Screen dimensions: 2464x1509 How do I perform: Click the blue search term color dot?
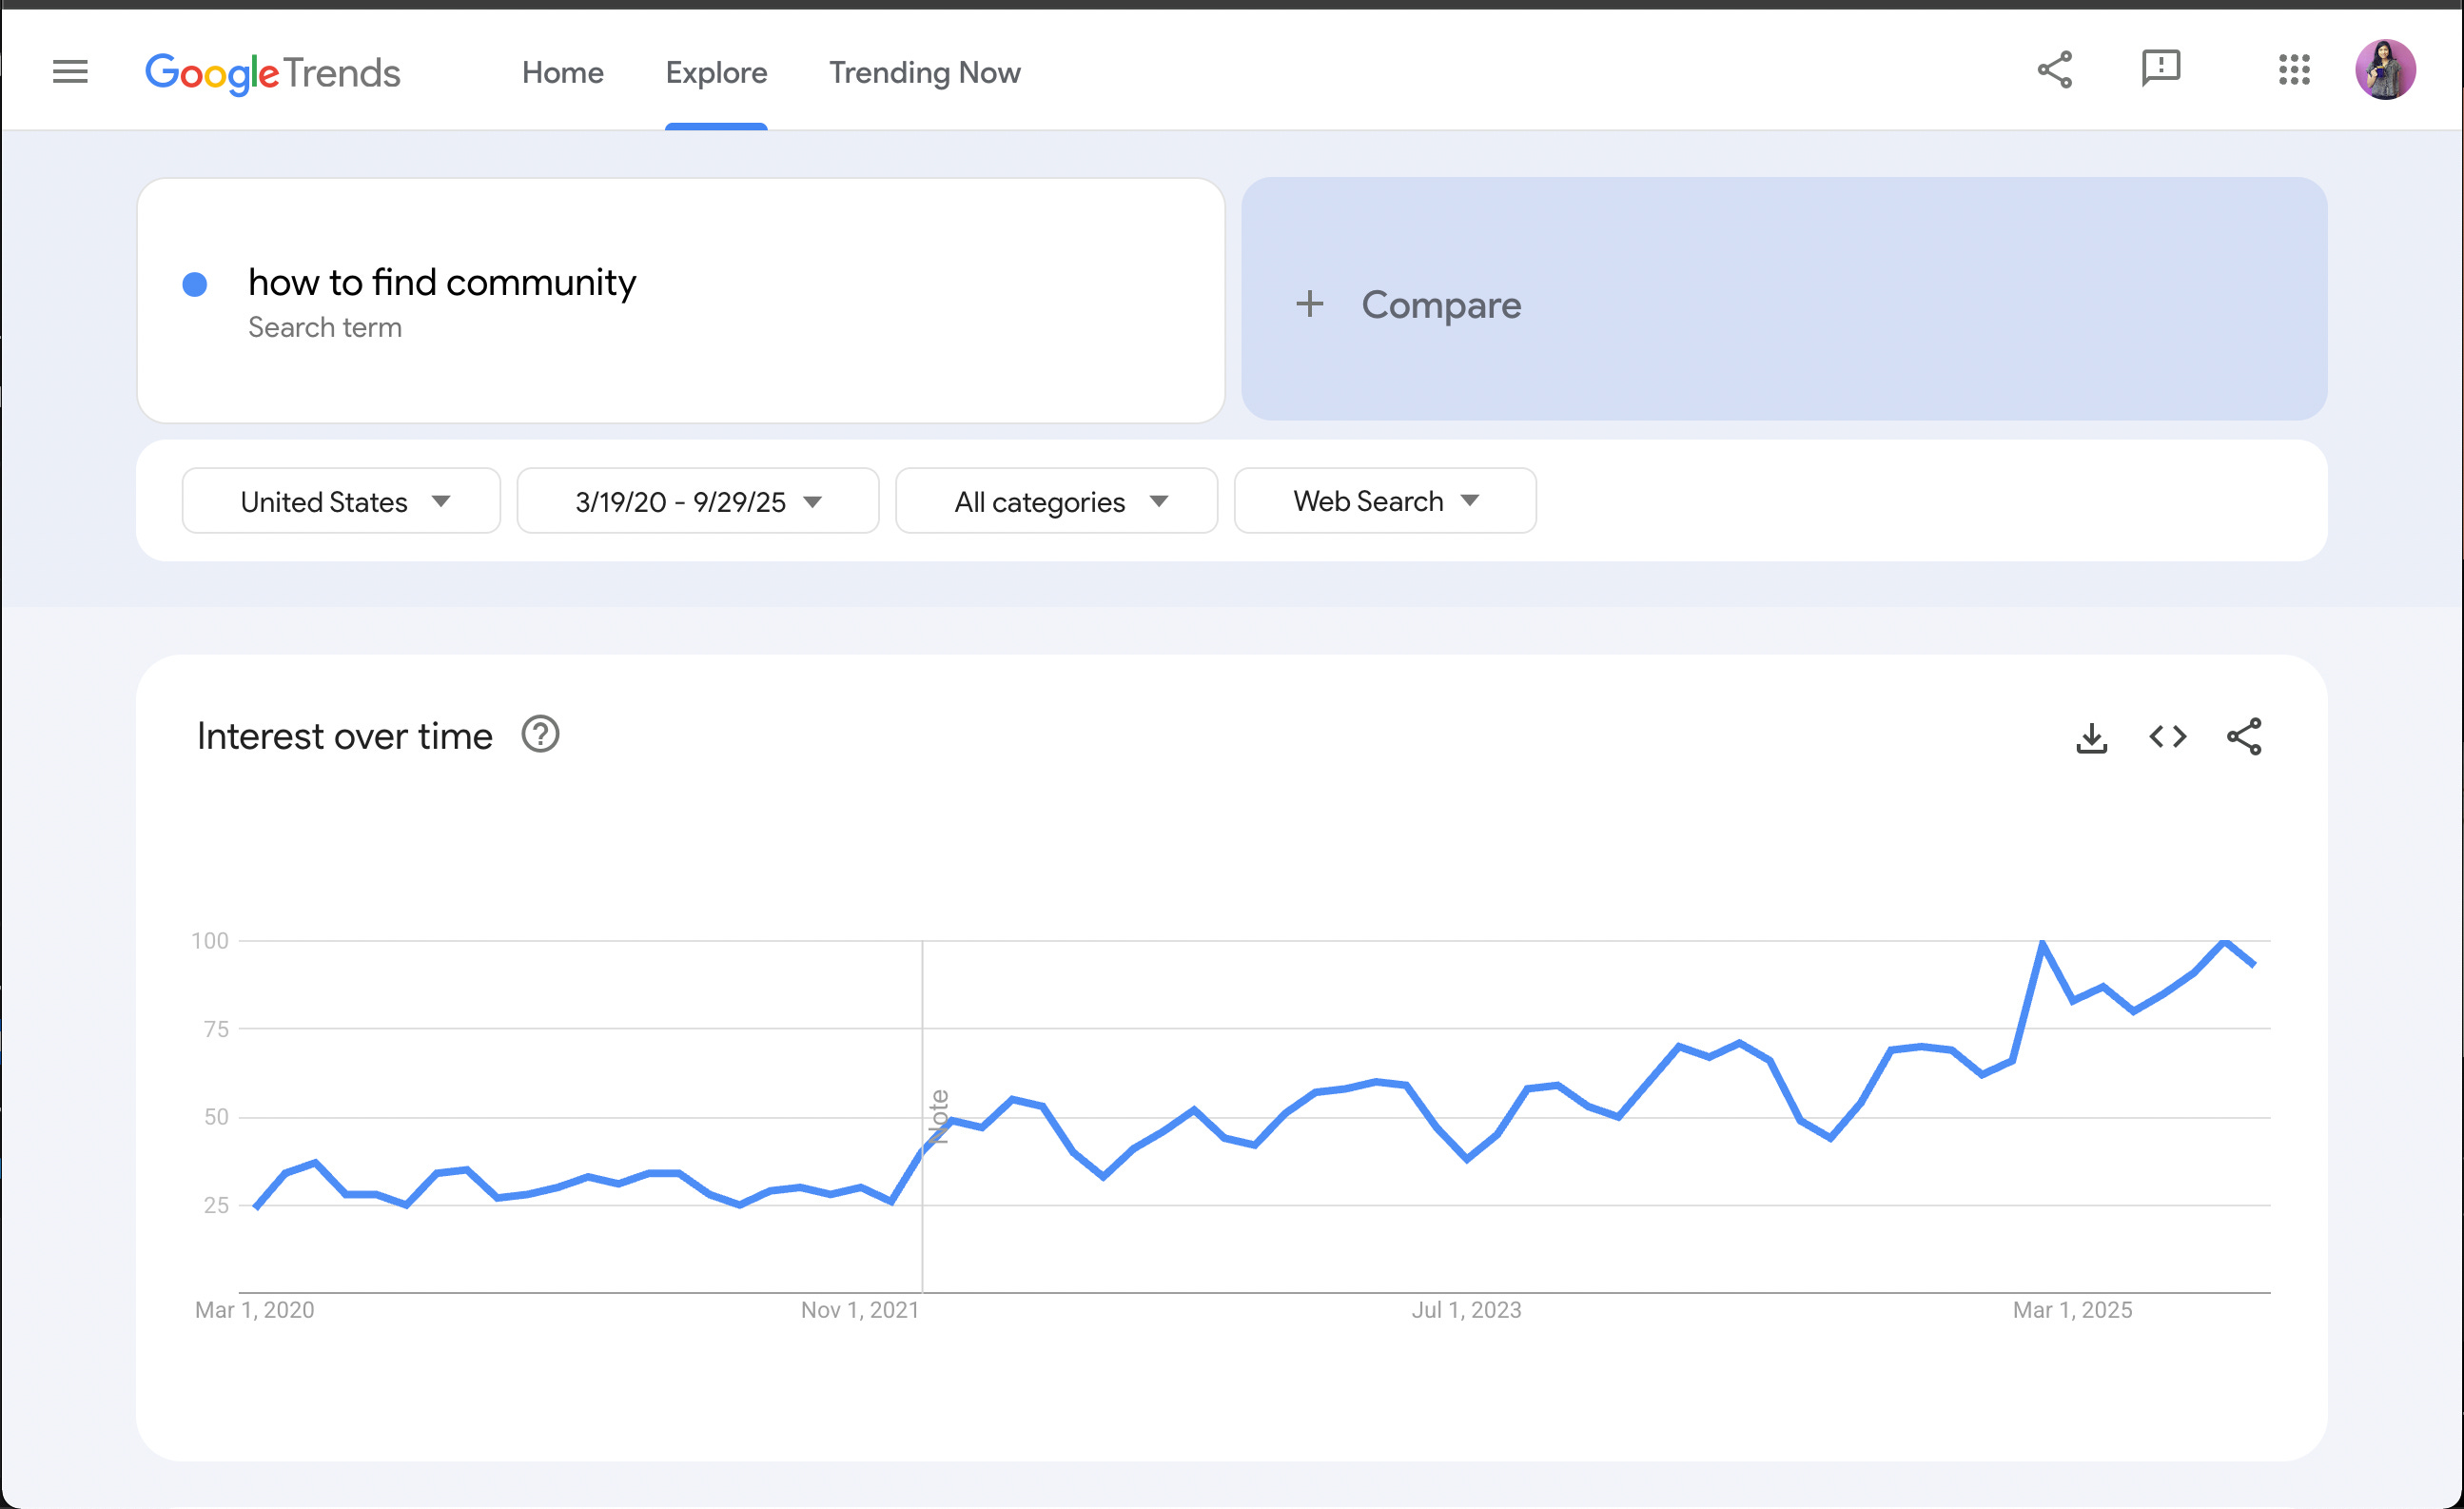click(x=195, y=285)
